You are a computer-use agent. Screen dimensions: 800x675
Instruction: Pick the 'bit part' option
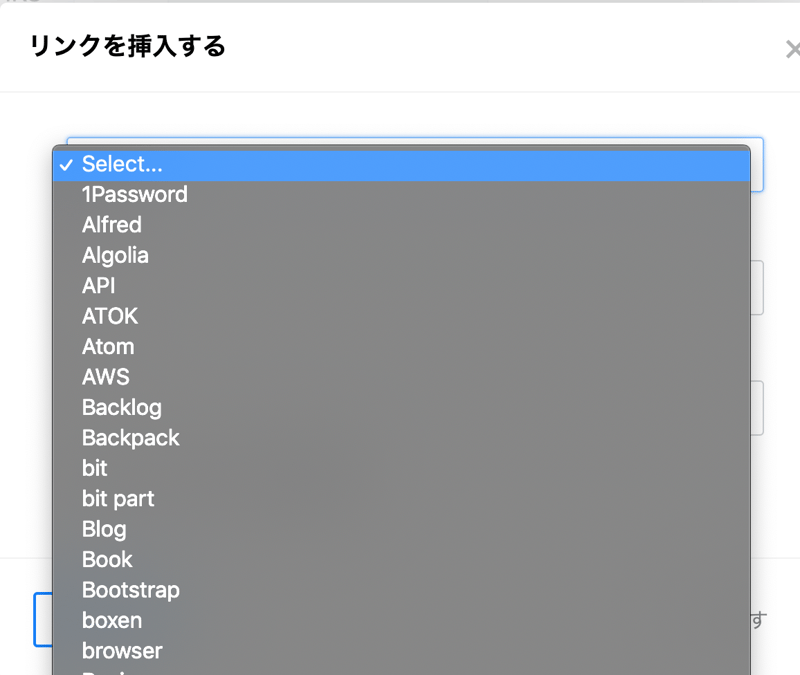(118, 499)
